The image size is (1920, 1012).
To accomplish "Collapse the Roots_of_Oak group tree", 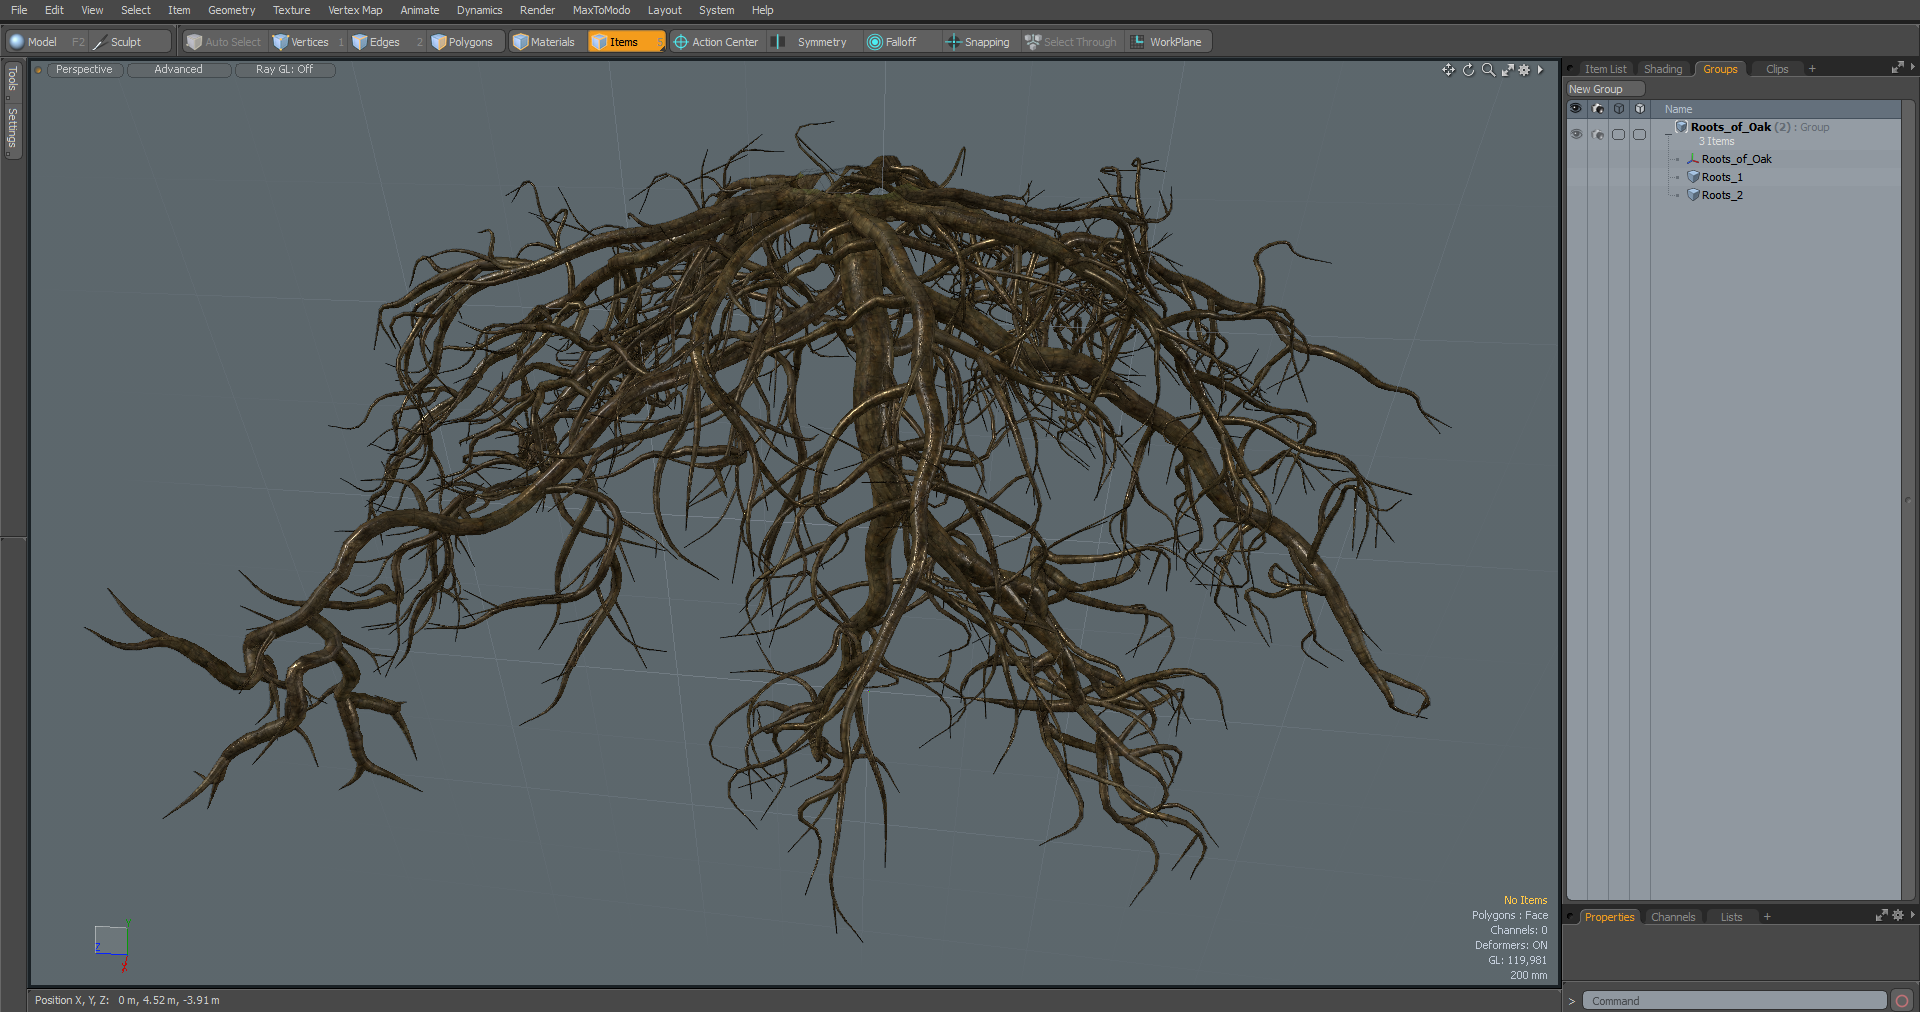I will [1667, 132].
